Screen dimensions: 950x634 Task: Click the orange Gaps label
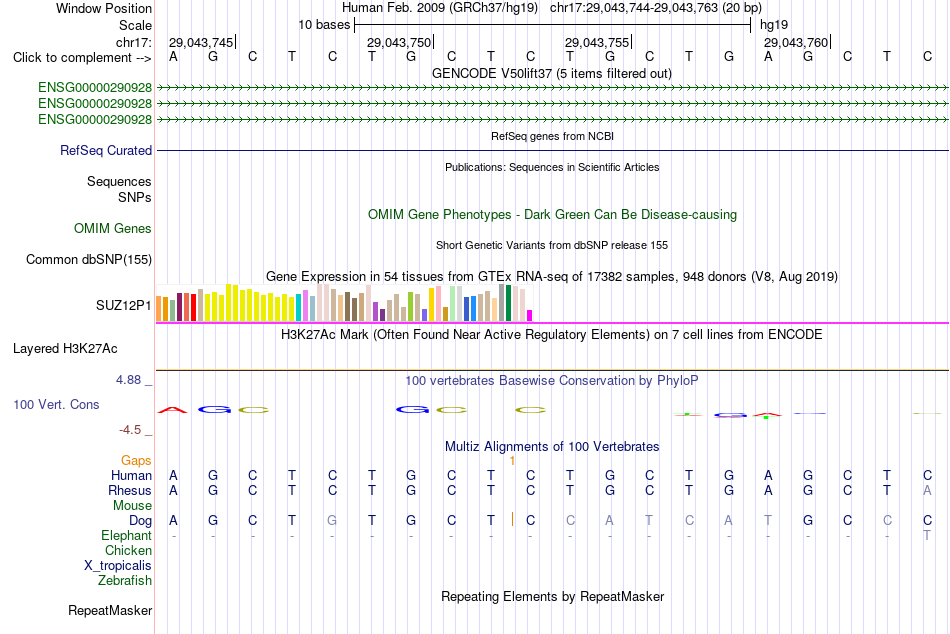coord(136,461)
